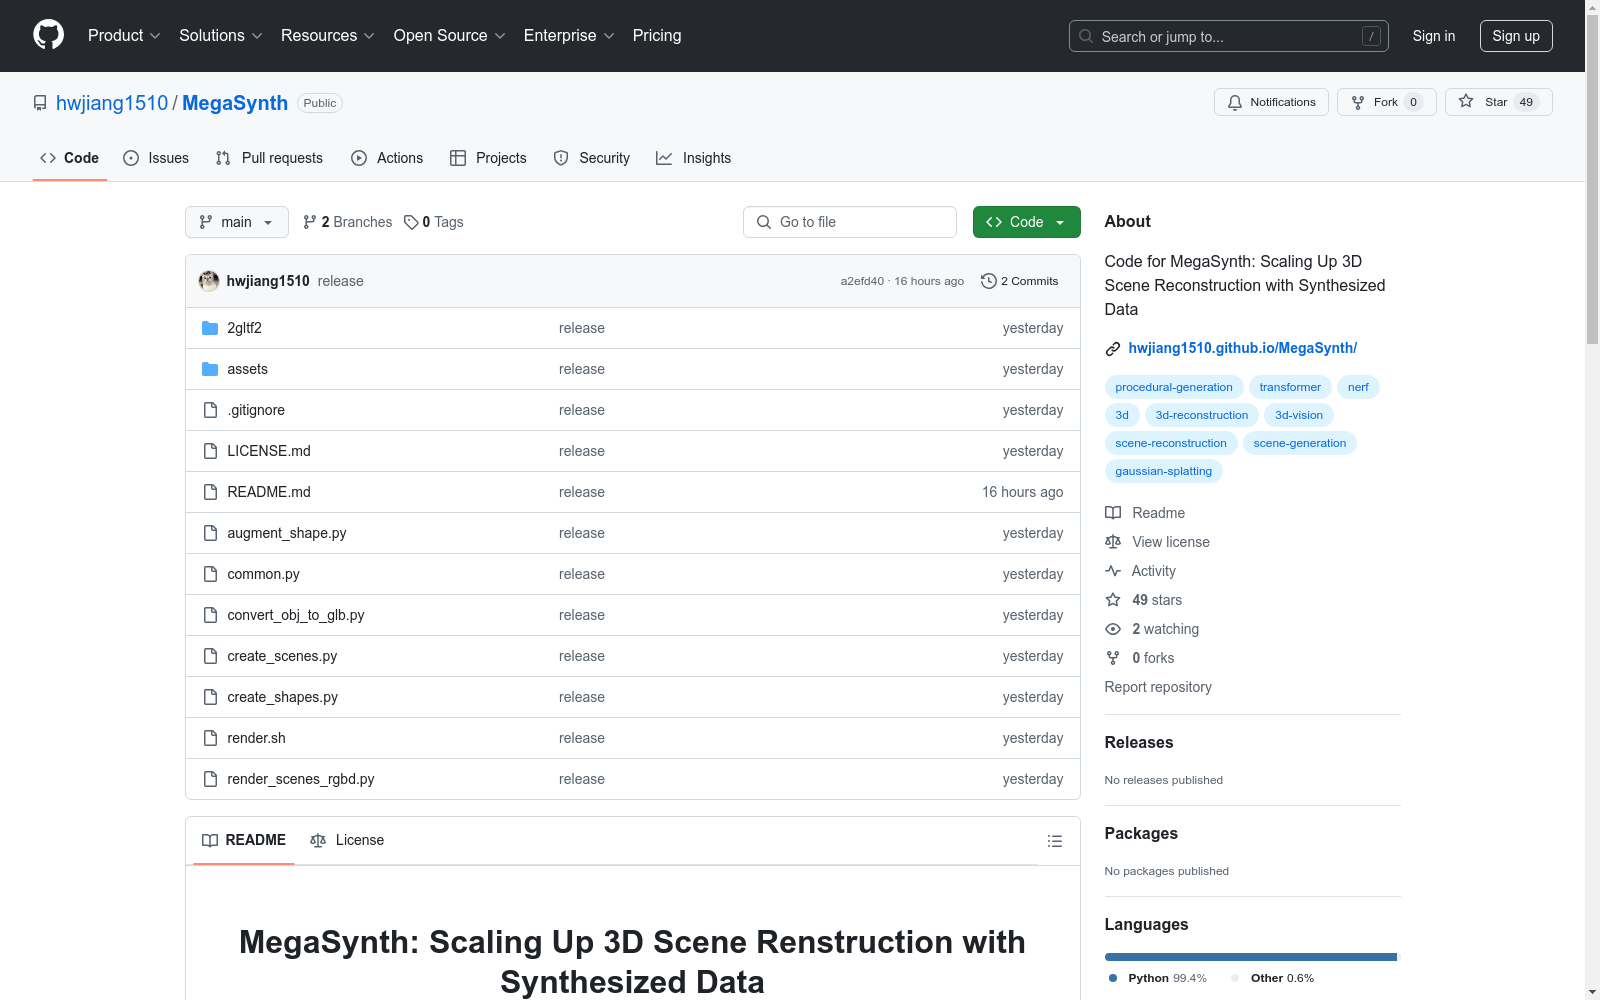Switch to the Actions tab
This screenshot has width=1600, height=1000.
pos(387,158)
